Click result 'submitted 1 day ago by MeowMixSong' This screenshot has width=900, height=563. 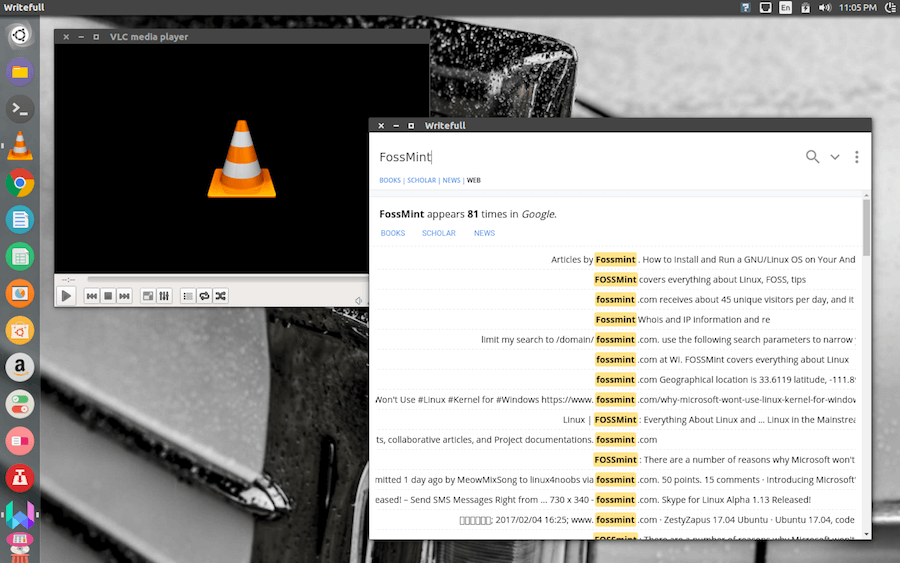[x=616, y=480]
